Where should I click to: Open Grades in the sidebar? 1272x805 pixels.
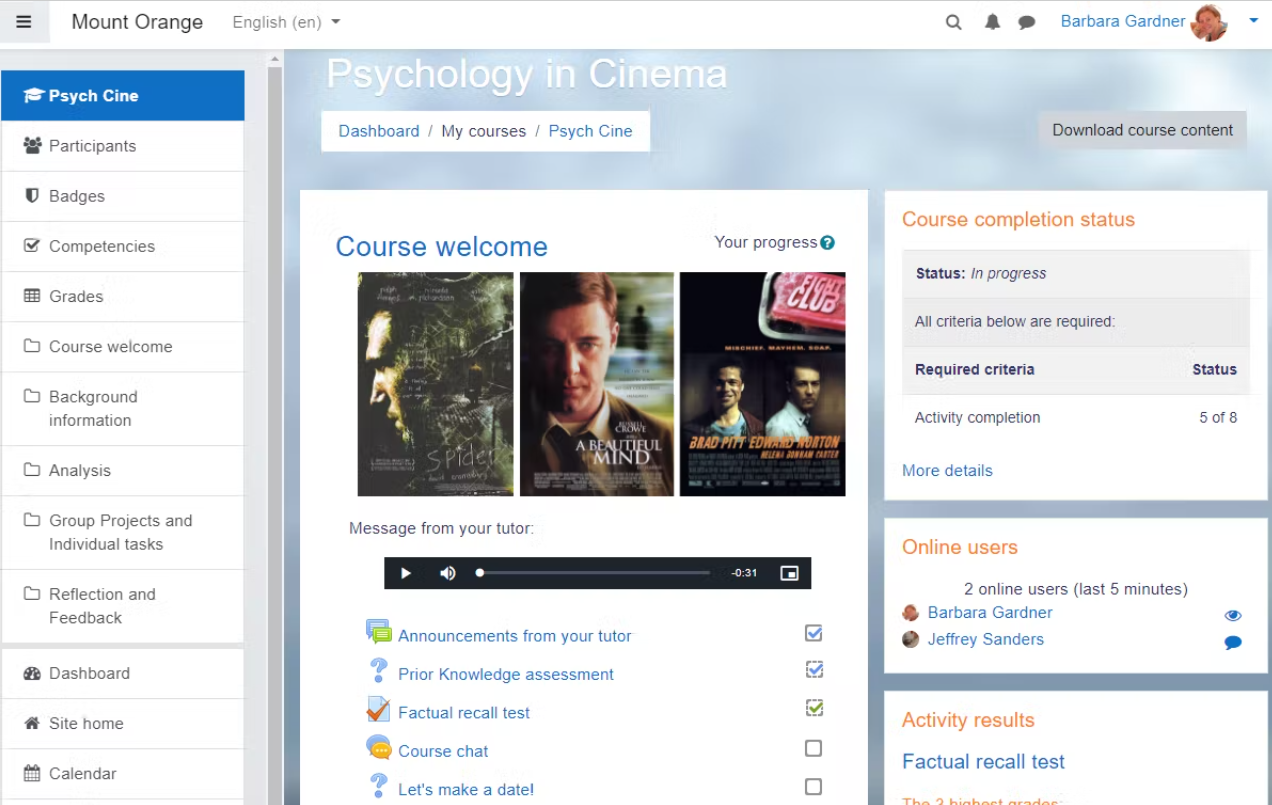coord(123,296)
